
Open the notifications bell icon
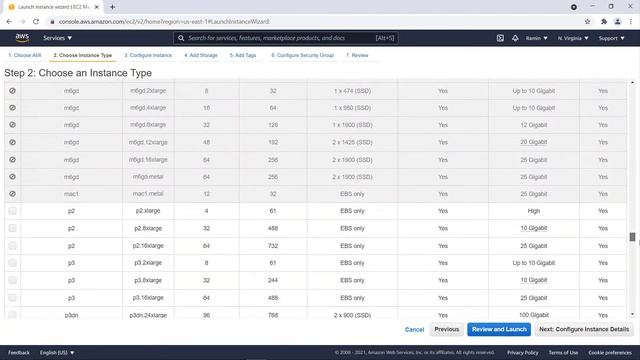[515, 38]
